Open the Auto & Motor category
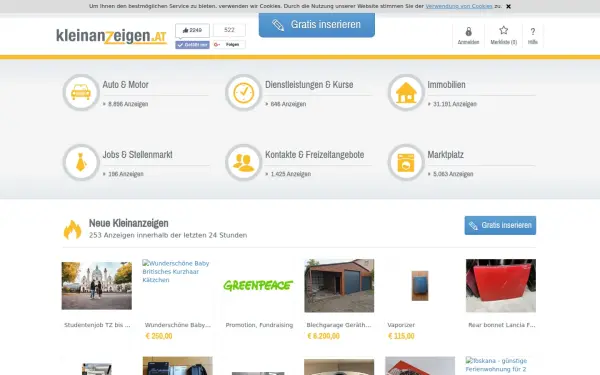 coord(125,85)
